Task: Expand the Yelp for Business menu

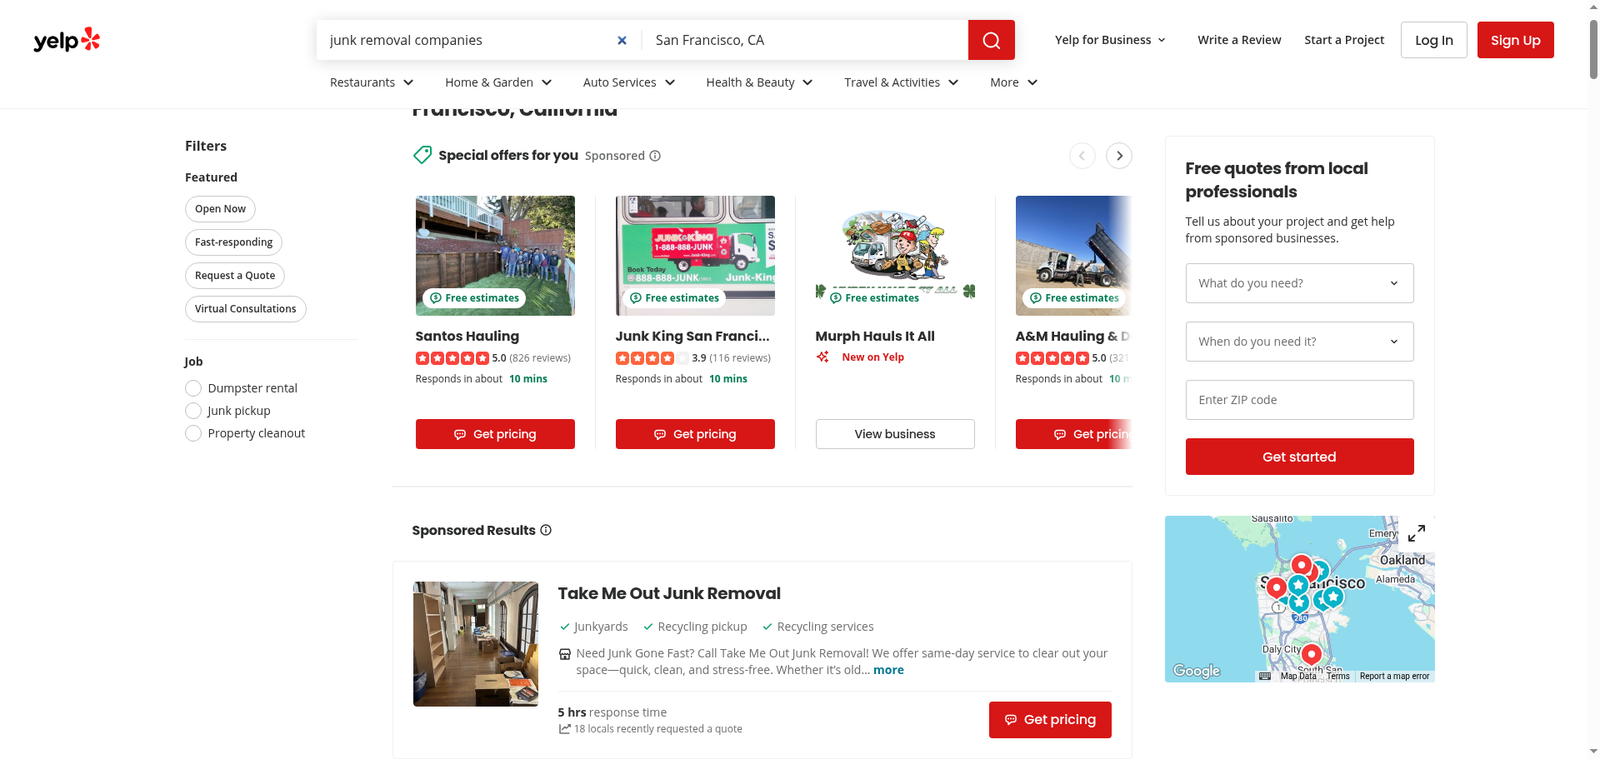Action: point(1110,40)
